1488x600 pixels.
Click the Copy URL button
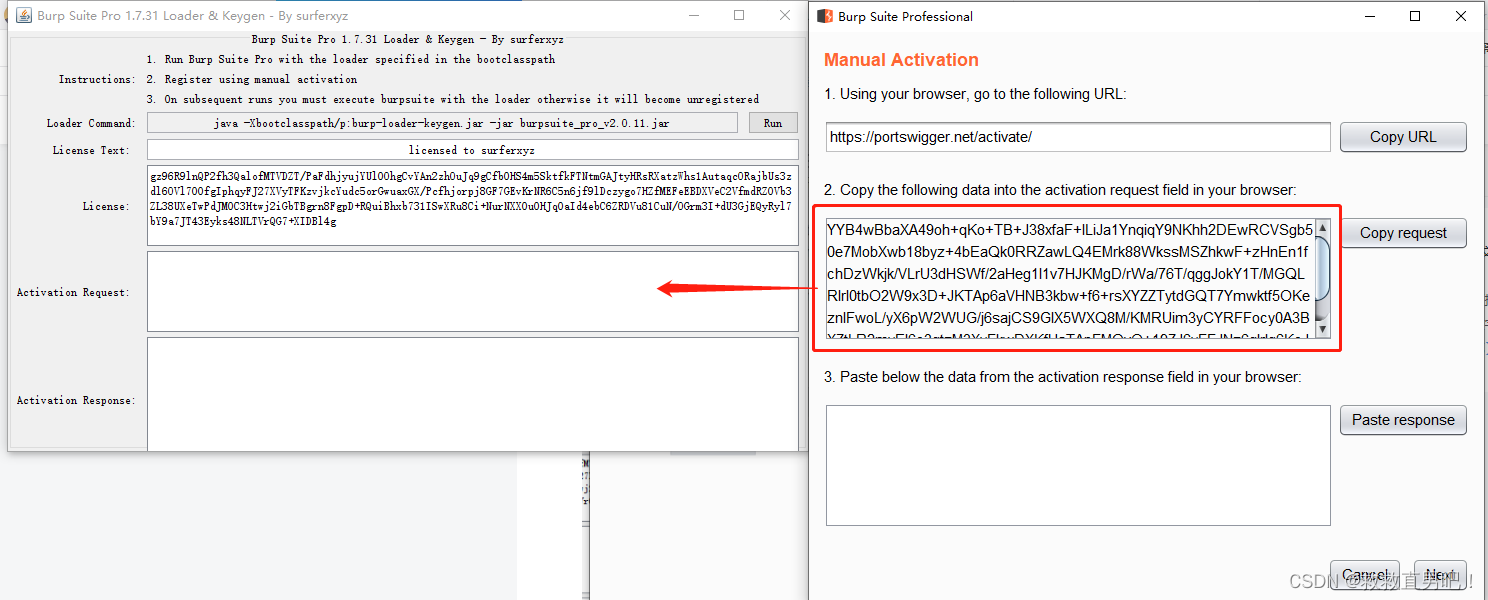point(1402,137)
